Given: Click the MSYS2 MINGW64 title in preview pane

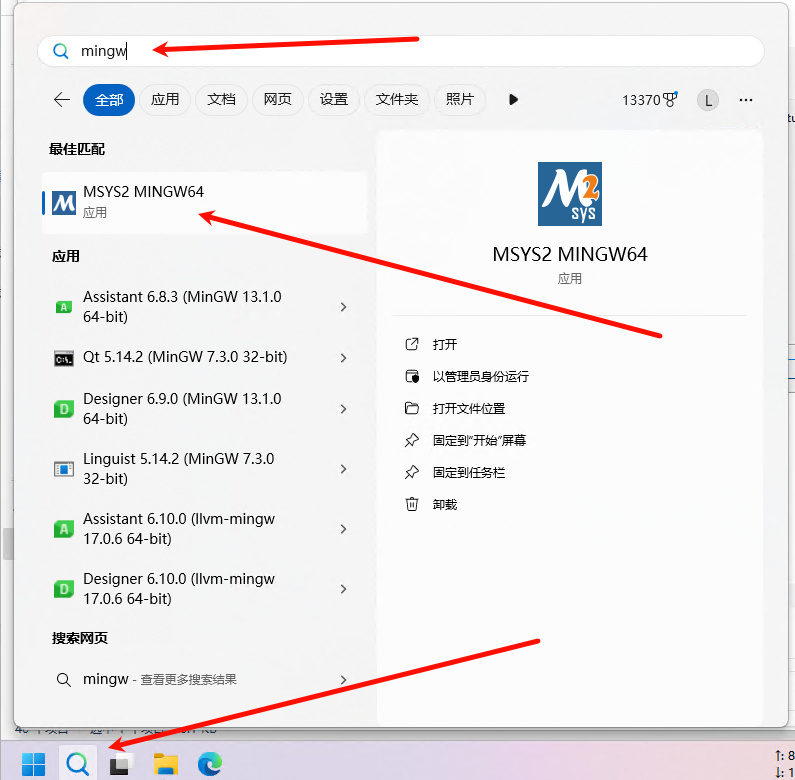Looking at the screenshot, I should tap(569, 254).
